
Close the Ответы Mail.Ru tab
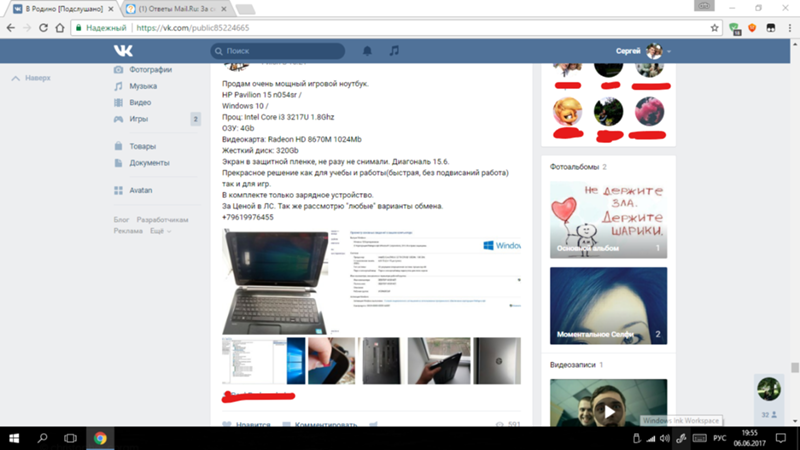(223, 9)
